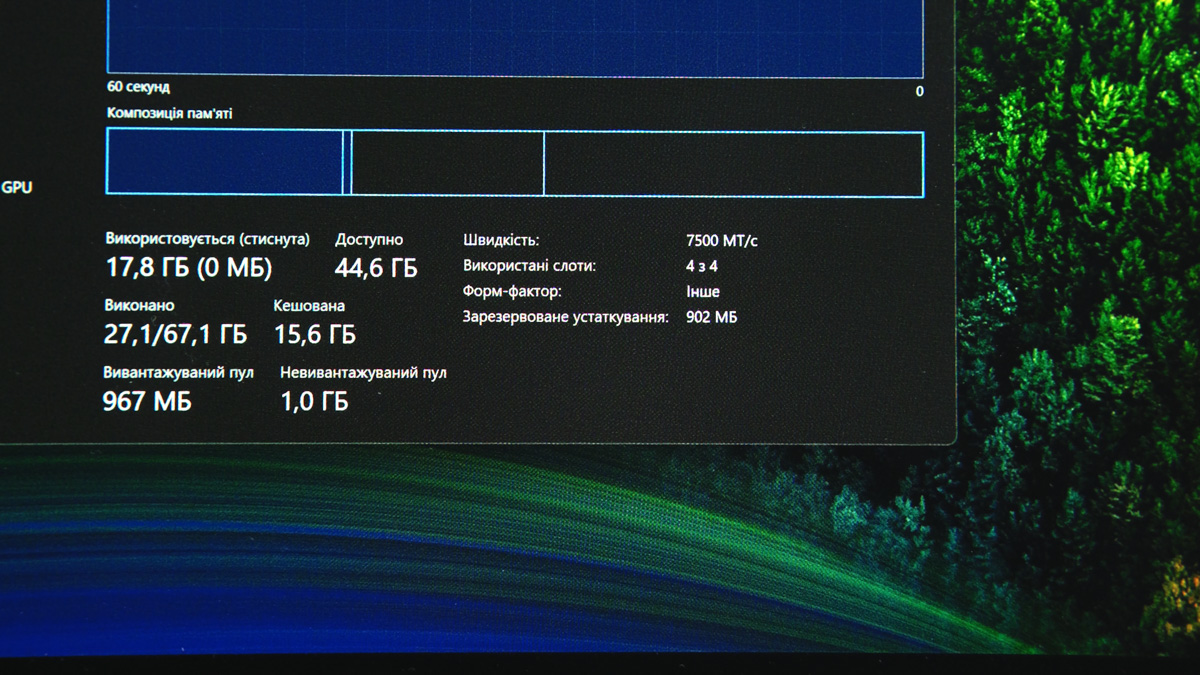The width and height of the screenshot is (1200, 675).
Task: Click the '1,0 ГБ' non-paged pool value
Action: pyautogui.click(x=314, y=402)
